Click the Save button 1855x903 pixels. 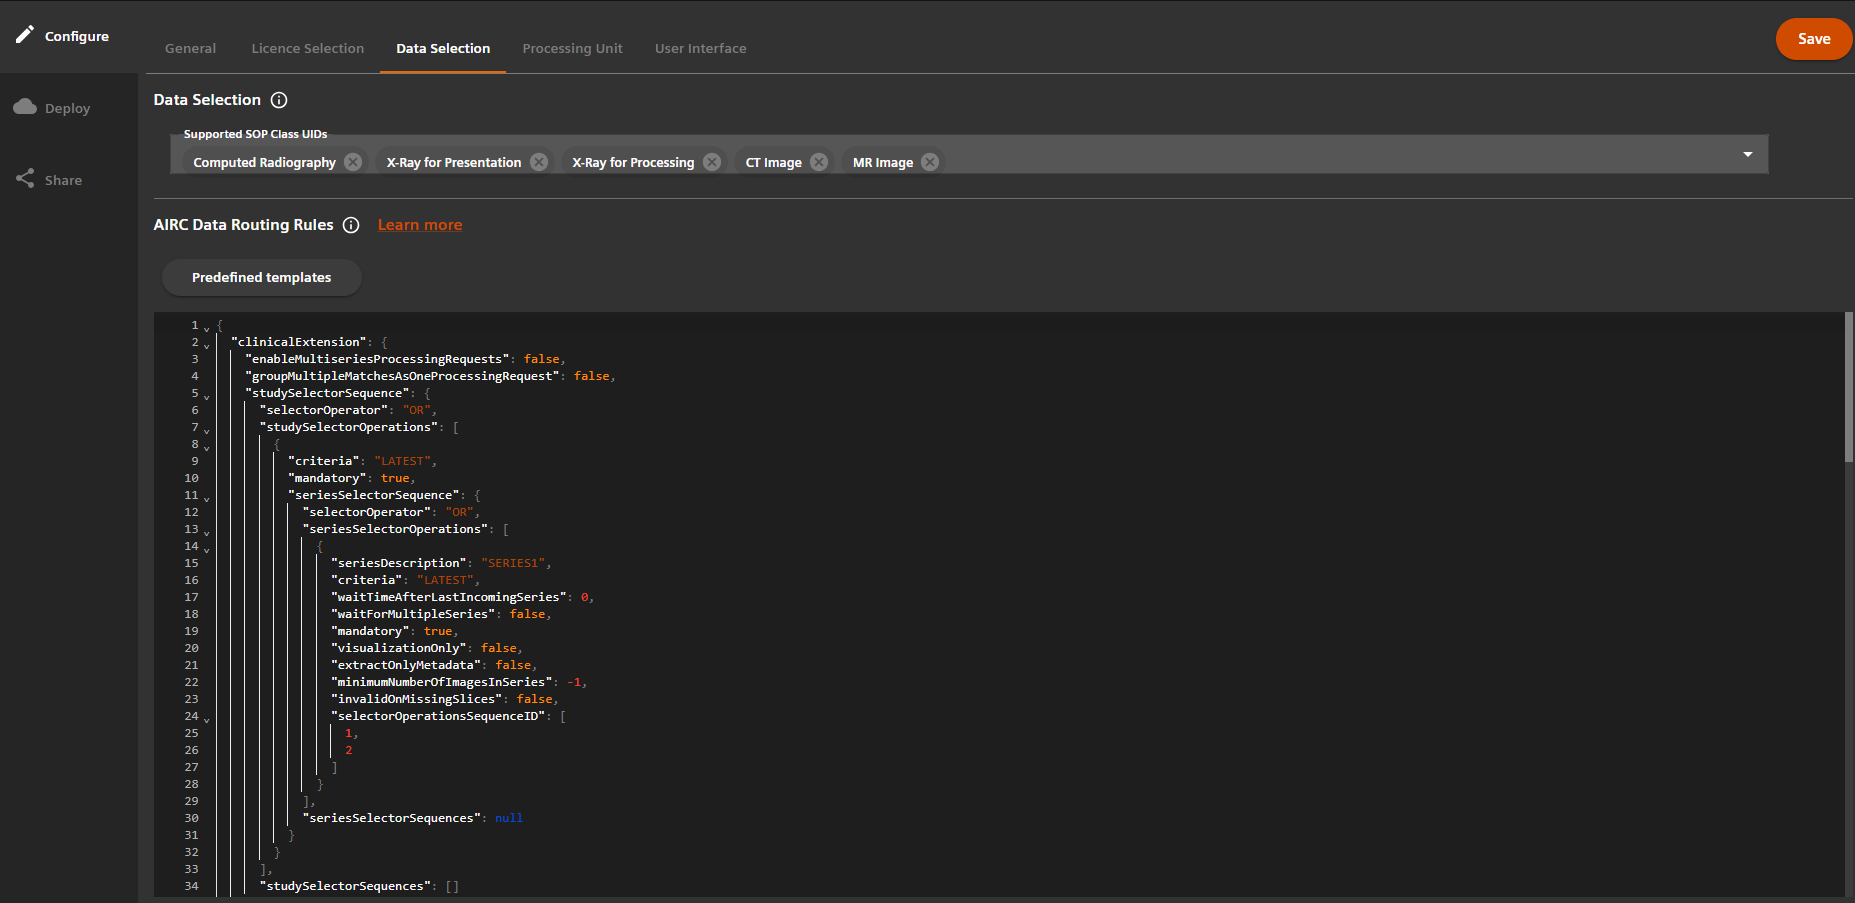pos(1813,38)
